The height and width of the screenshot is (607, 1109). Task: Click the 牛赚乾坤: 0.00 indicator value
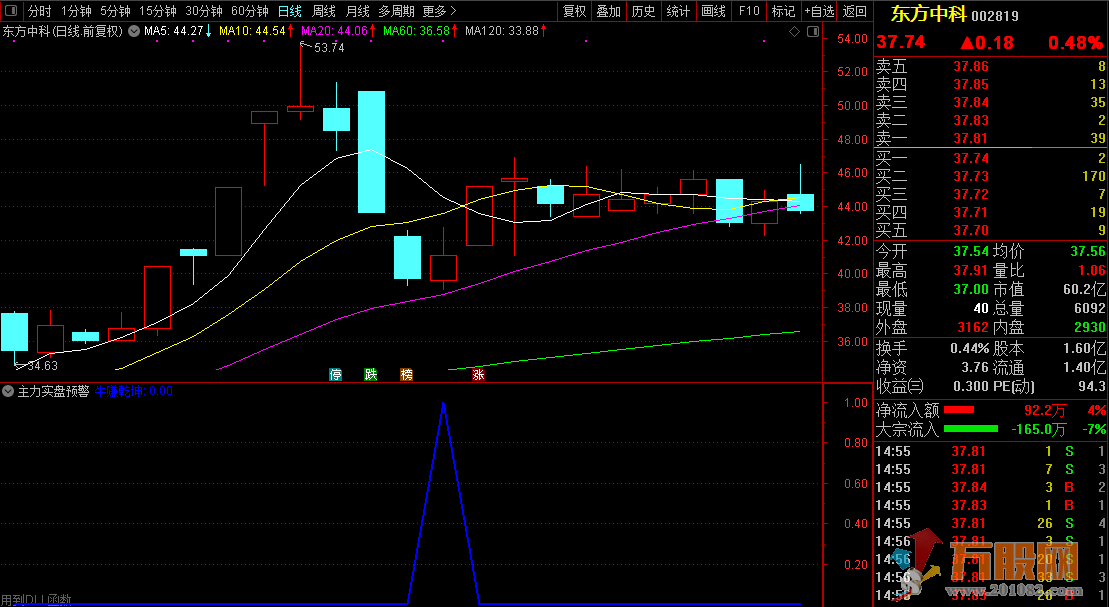coord(134,391)
